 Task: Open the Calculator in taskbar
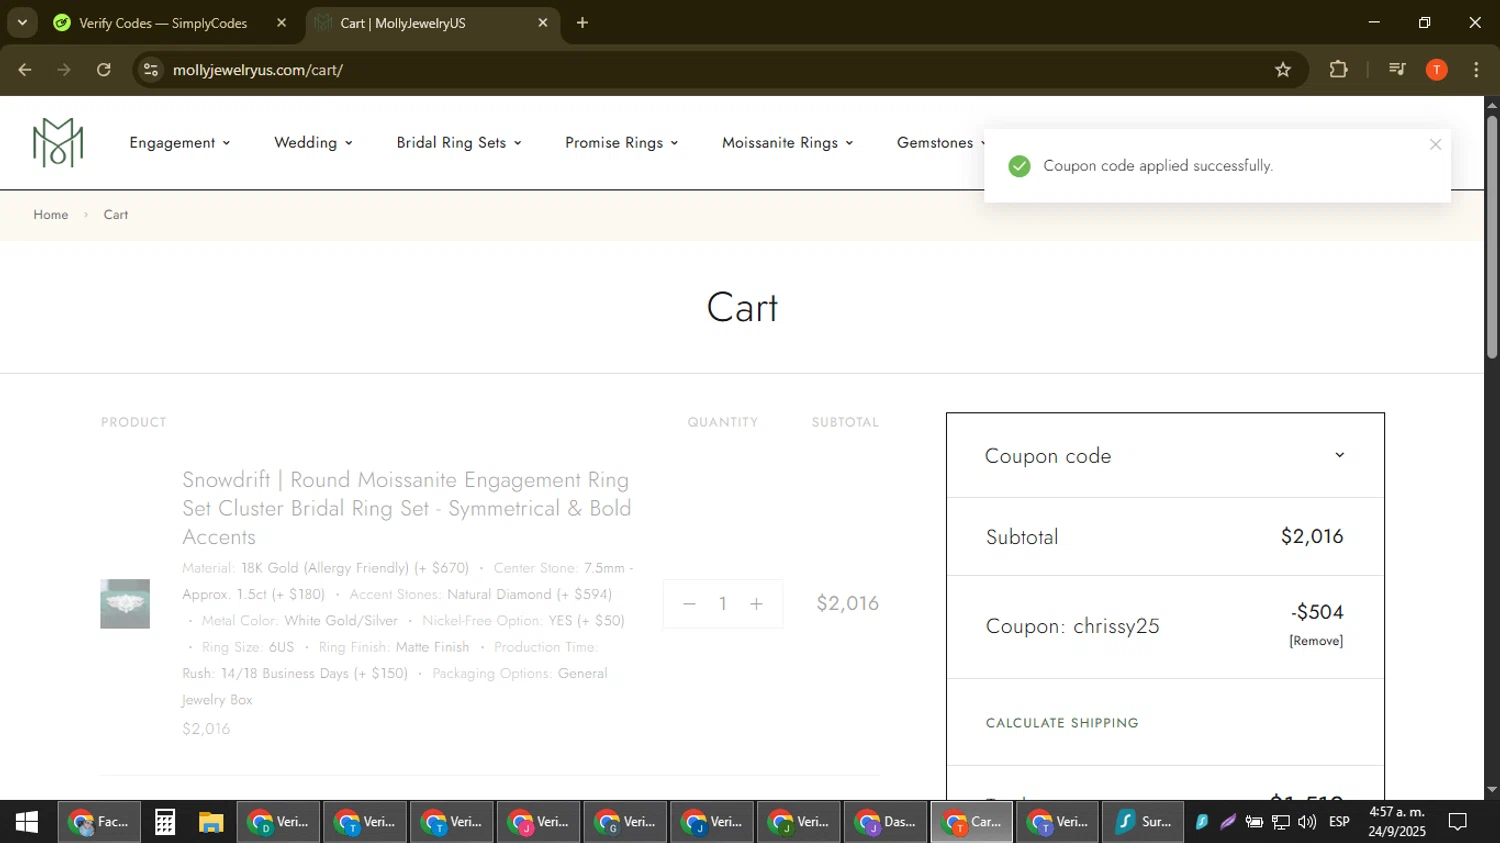point(165,822)
